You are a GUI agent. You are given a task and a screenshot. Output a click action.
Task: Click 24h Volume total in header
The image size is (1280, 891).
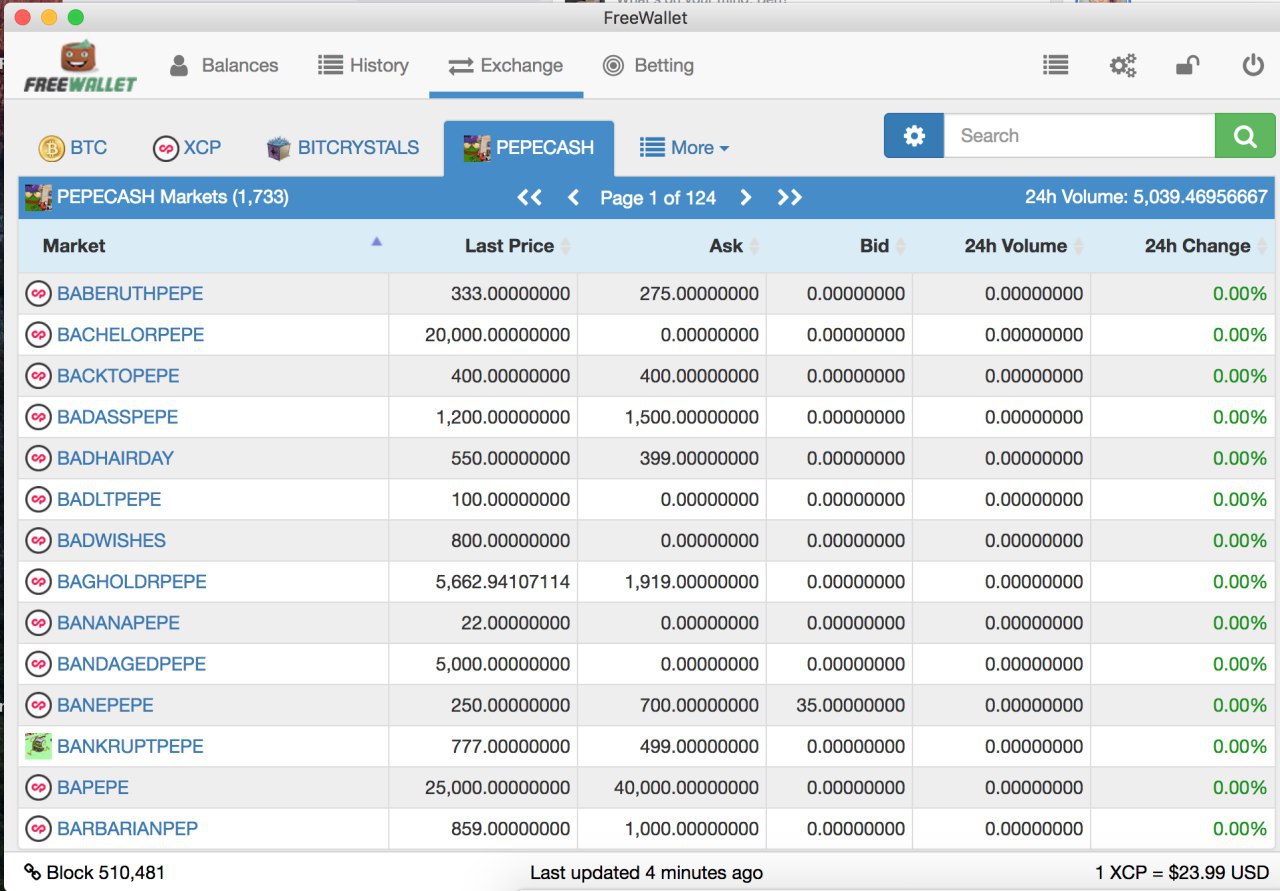click(x=1146, y=197)
